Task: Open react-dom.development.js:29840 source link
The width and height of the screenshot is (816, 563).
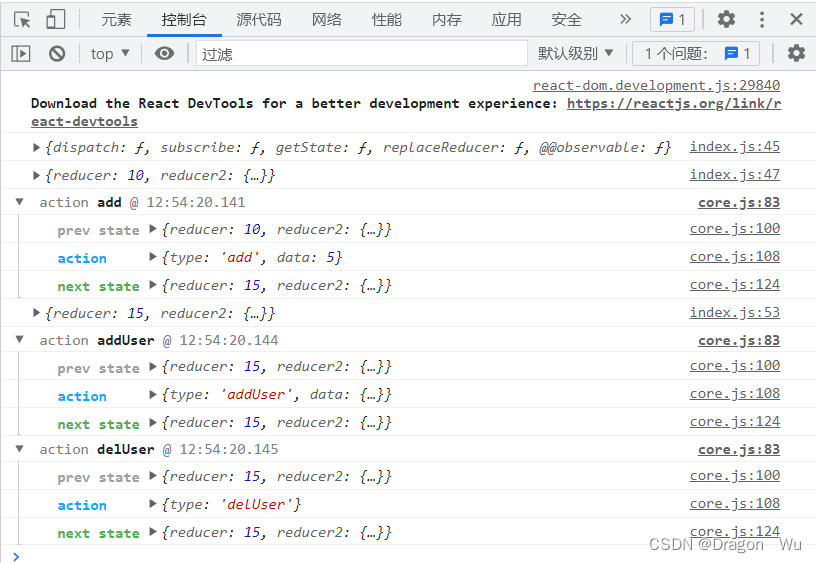Action: pos(656,85)
